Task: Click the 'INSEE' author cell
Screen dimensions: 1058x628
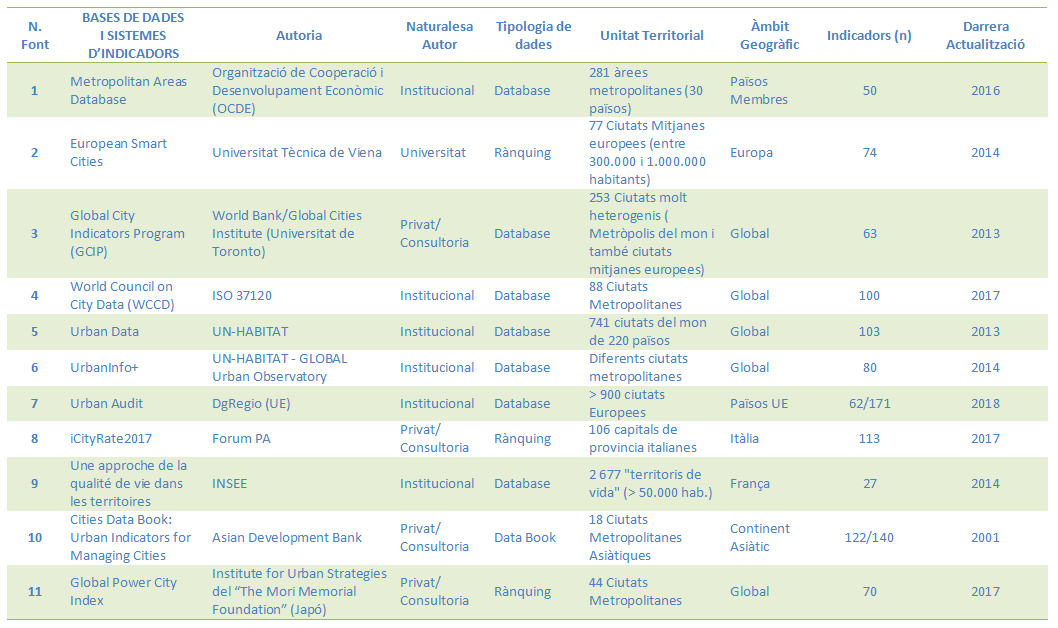Action: [229, 484]
